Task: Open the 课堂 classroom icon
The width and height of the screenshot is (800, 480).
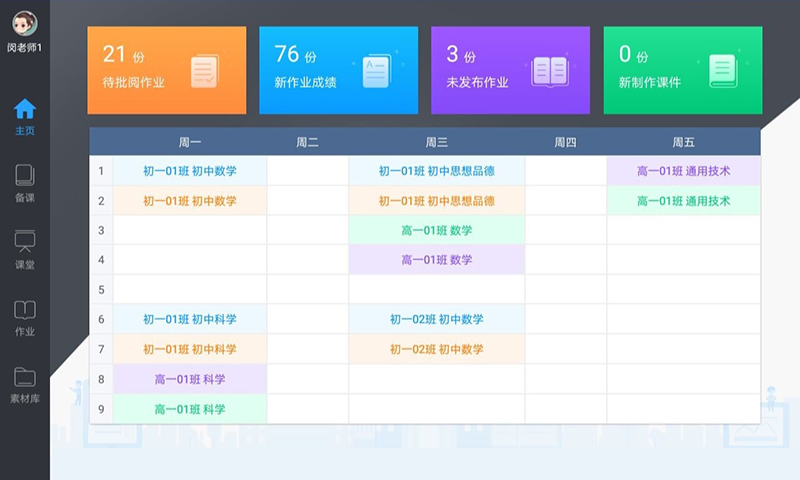Action: 25,242
